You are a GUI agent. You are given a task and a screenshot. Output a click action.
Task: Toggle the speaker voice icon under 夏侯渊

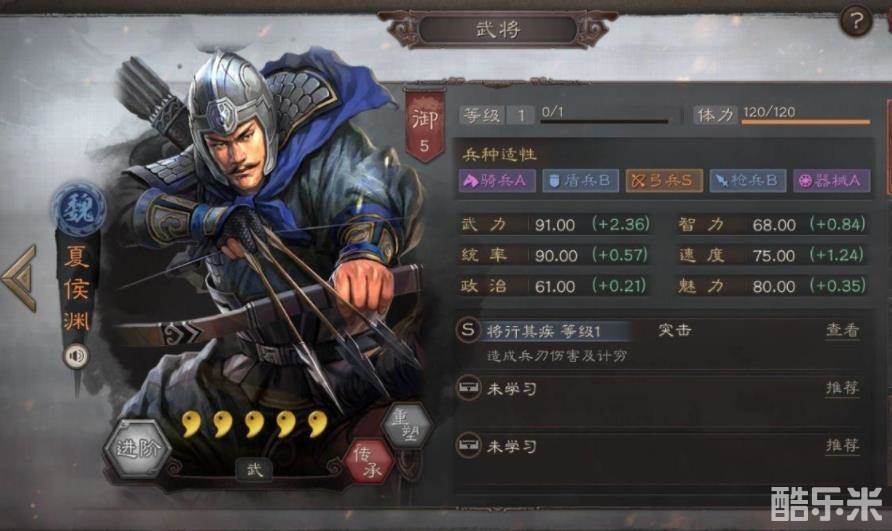(76, 356)
